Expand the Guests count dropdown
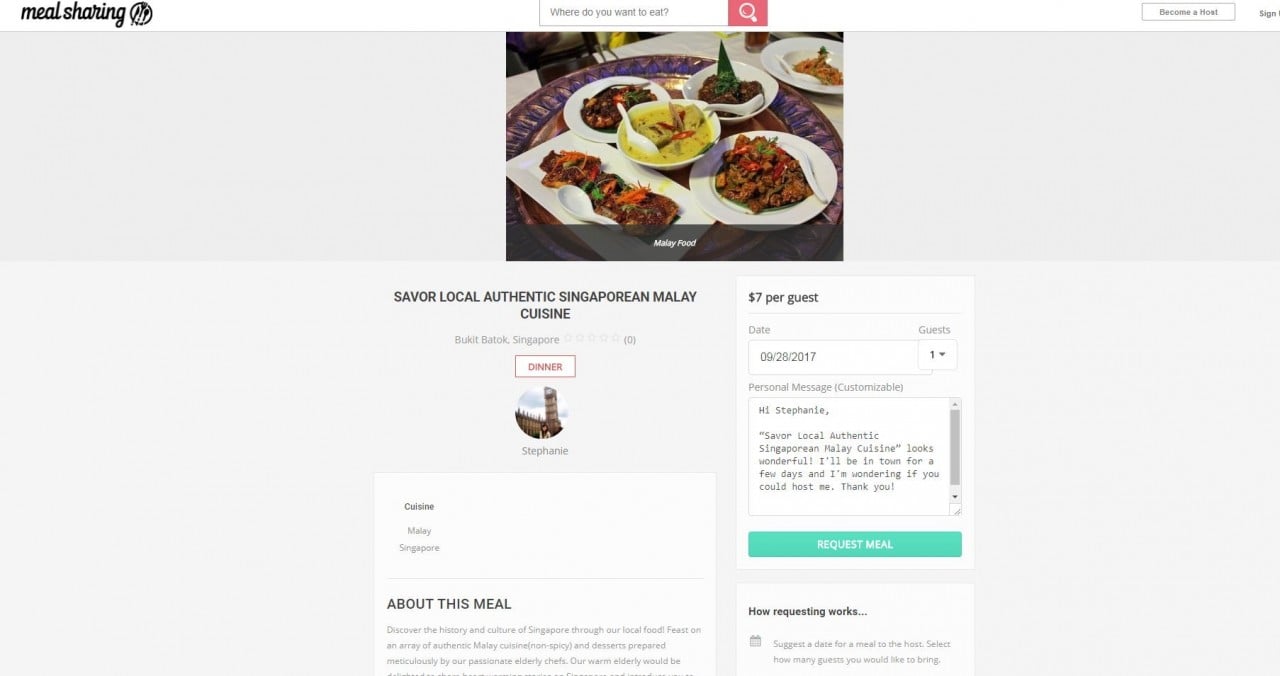1280x676 pixels. click(937, 355)
